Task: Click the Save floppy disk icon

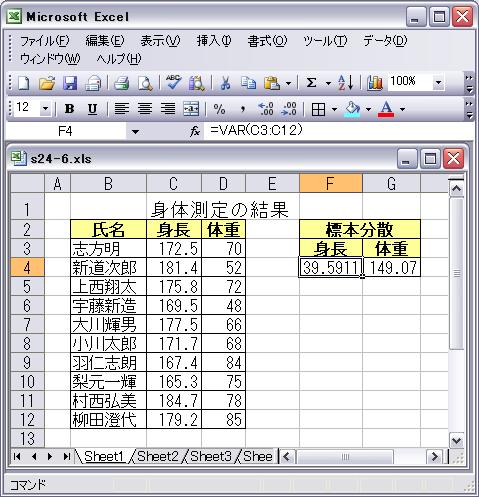Action: [x=70, y=83]
